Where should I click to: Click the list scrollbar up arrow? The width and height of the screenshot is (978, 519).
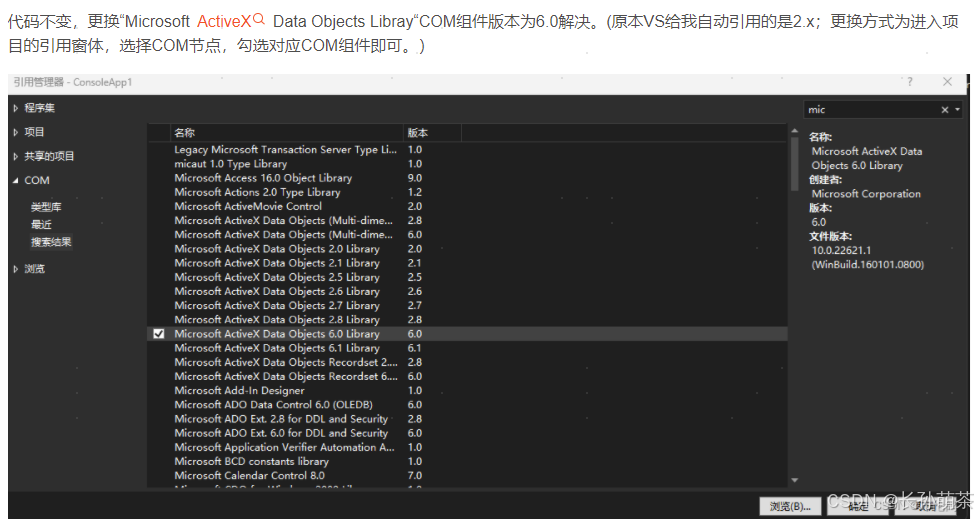(795, 131)
